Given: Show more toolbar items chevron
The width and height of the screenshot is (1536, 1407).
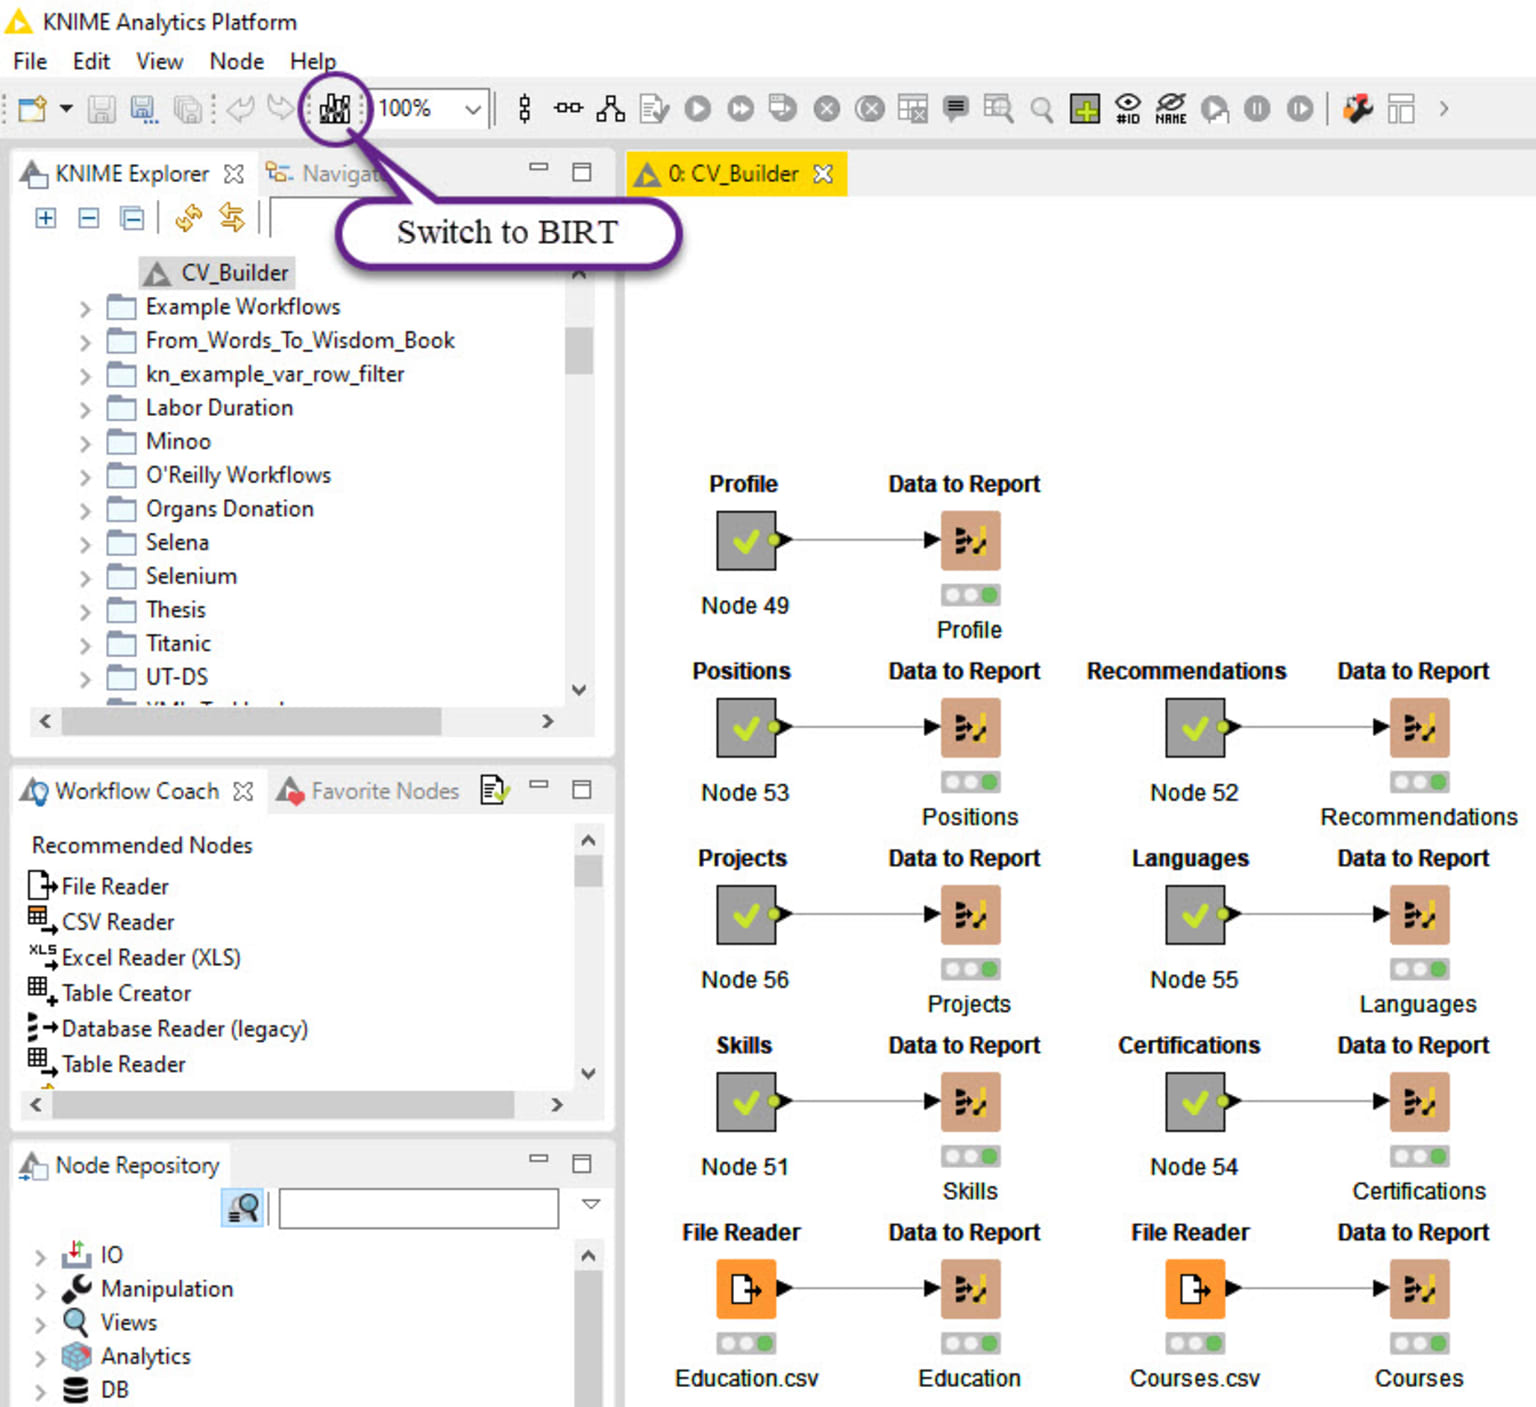Looking at the screenshot, I should pos(1443,108).
